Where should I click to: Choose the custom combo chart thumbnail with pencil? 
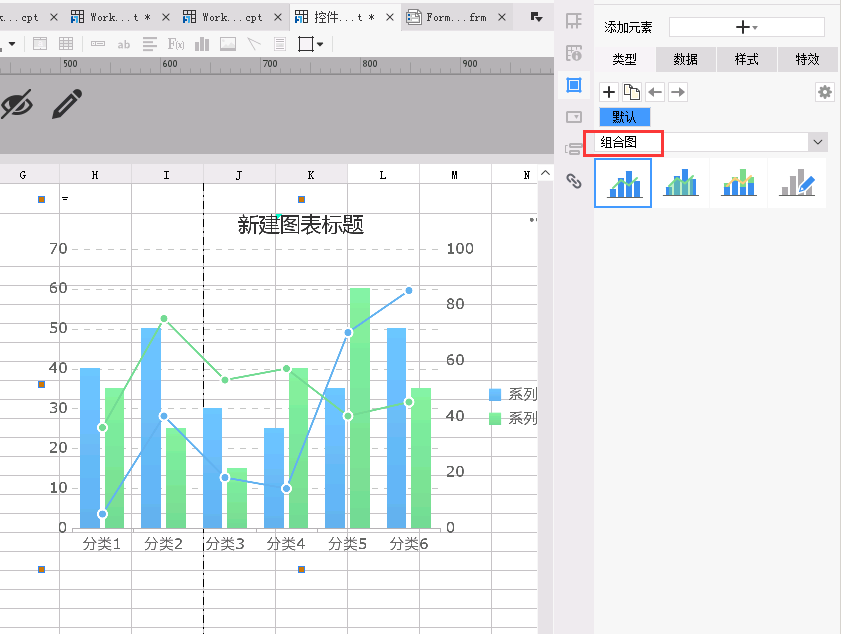click(x=797, y=183)
